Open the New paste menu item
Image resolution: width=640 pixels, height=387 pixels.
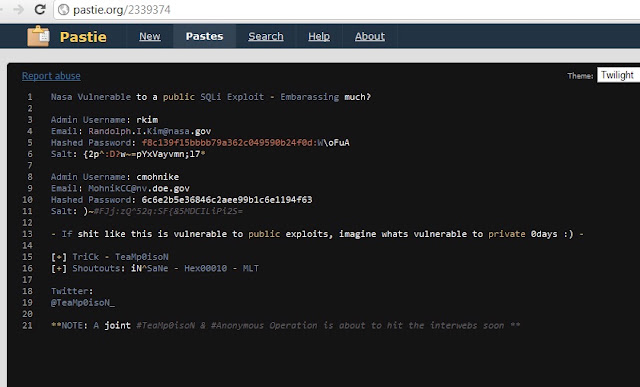(x=150, y=36)
